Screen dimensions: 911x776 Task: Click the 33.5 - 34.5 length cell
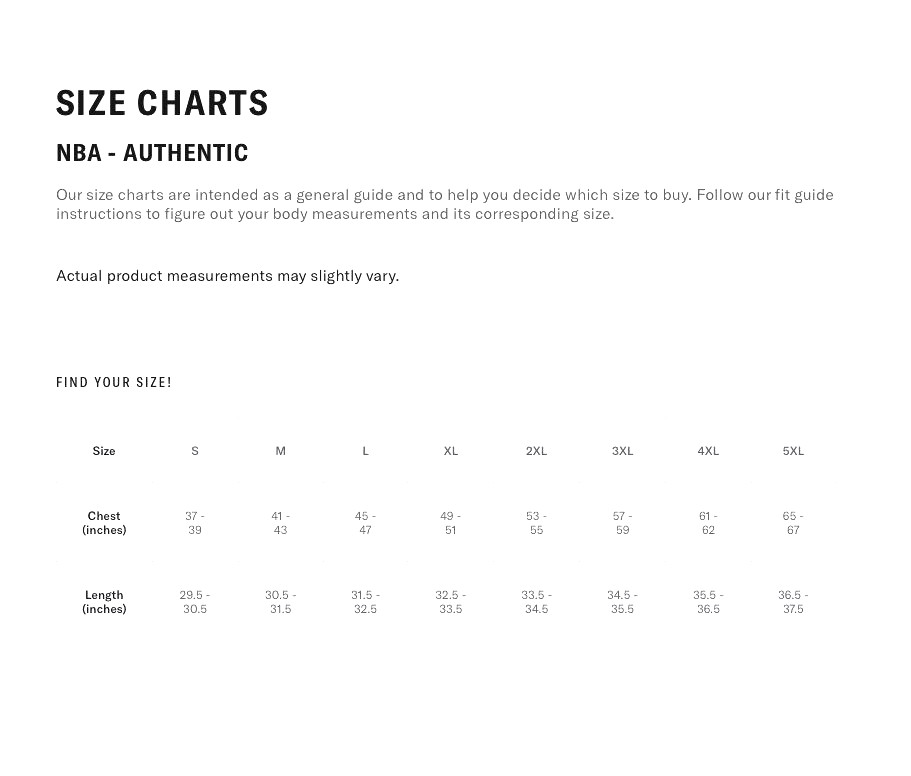(x=536, y=602)
